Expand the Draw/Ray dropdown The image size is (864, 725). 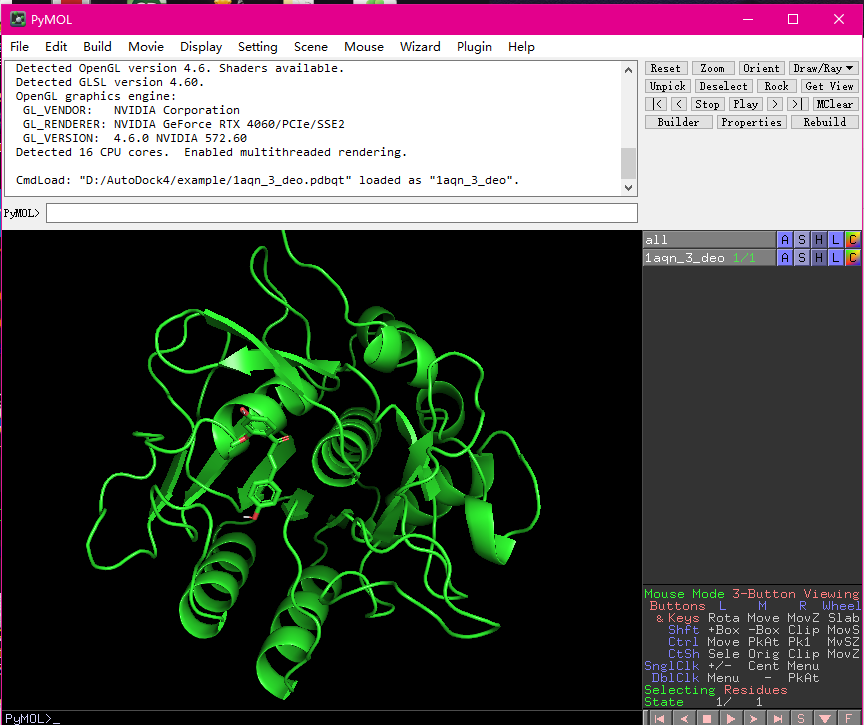click(824, 68)
